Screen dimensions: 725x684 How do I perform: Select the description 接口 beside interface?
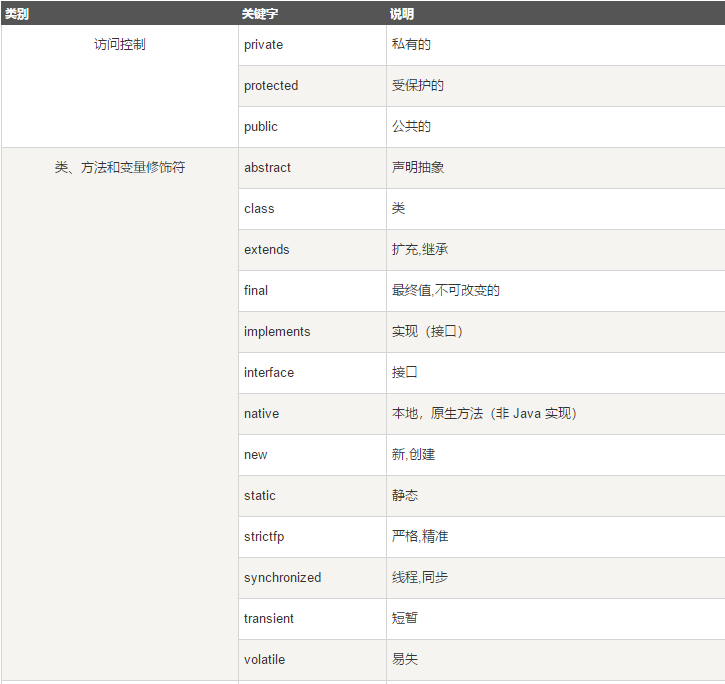pyautogui.click(x=405, y=372)
